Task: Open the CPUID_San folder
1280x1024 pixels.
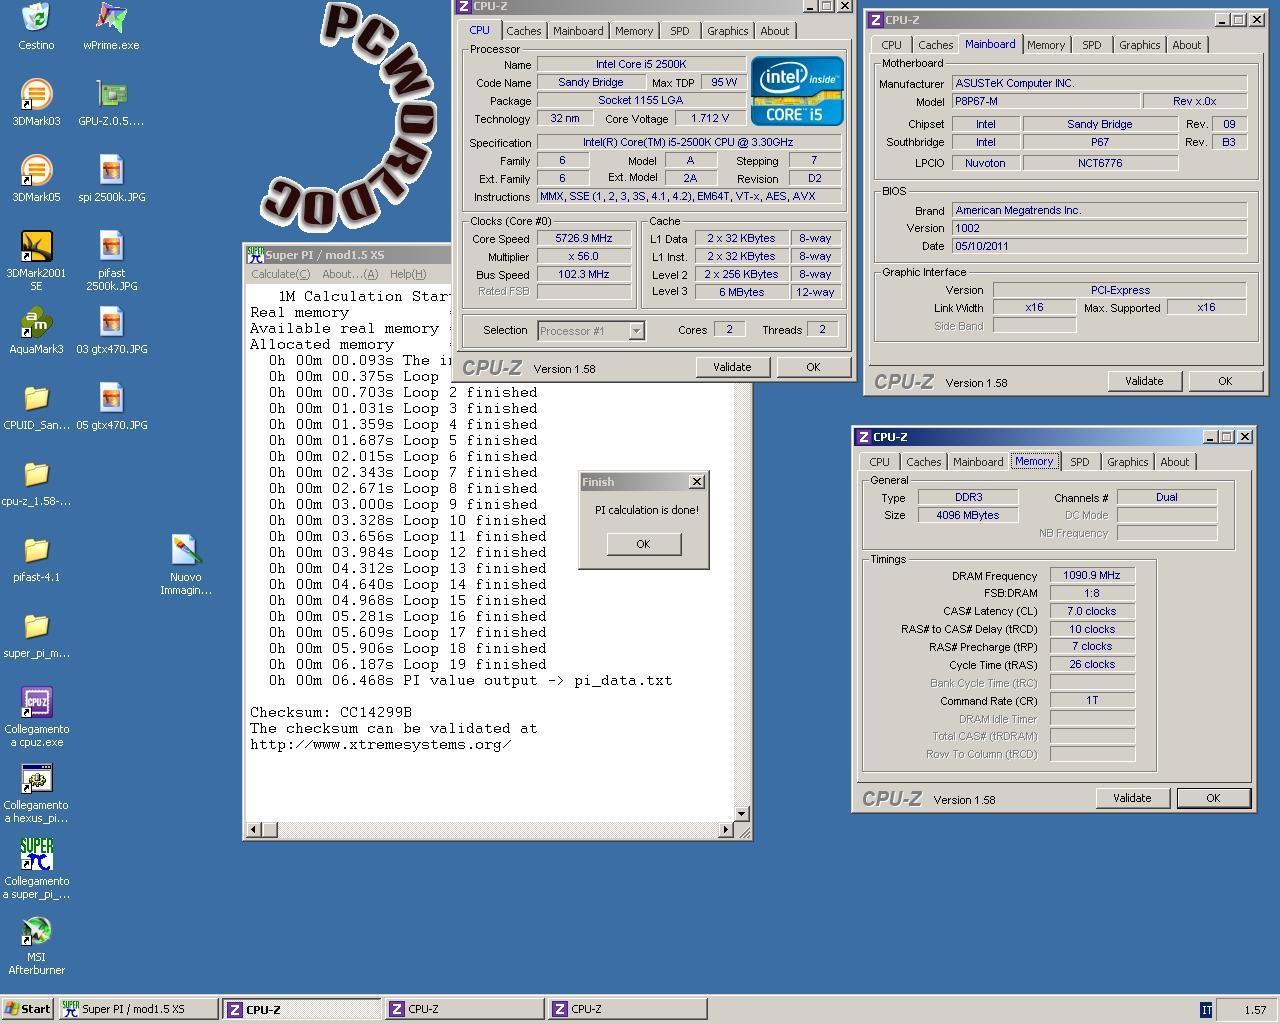Action: pyautogui.click(x=36, y=407)
